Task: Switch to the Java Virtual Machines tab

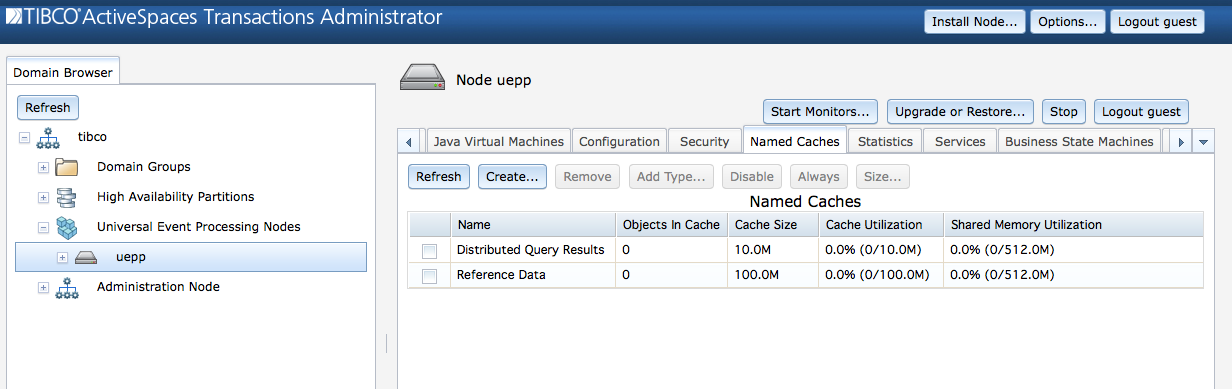Action: pyautogui.click(x=499, y=142)
